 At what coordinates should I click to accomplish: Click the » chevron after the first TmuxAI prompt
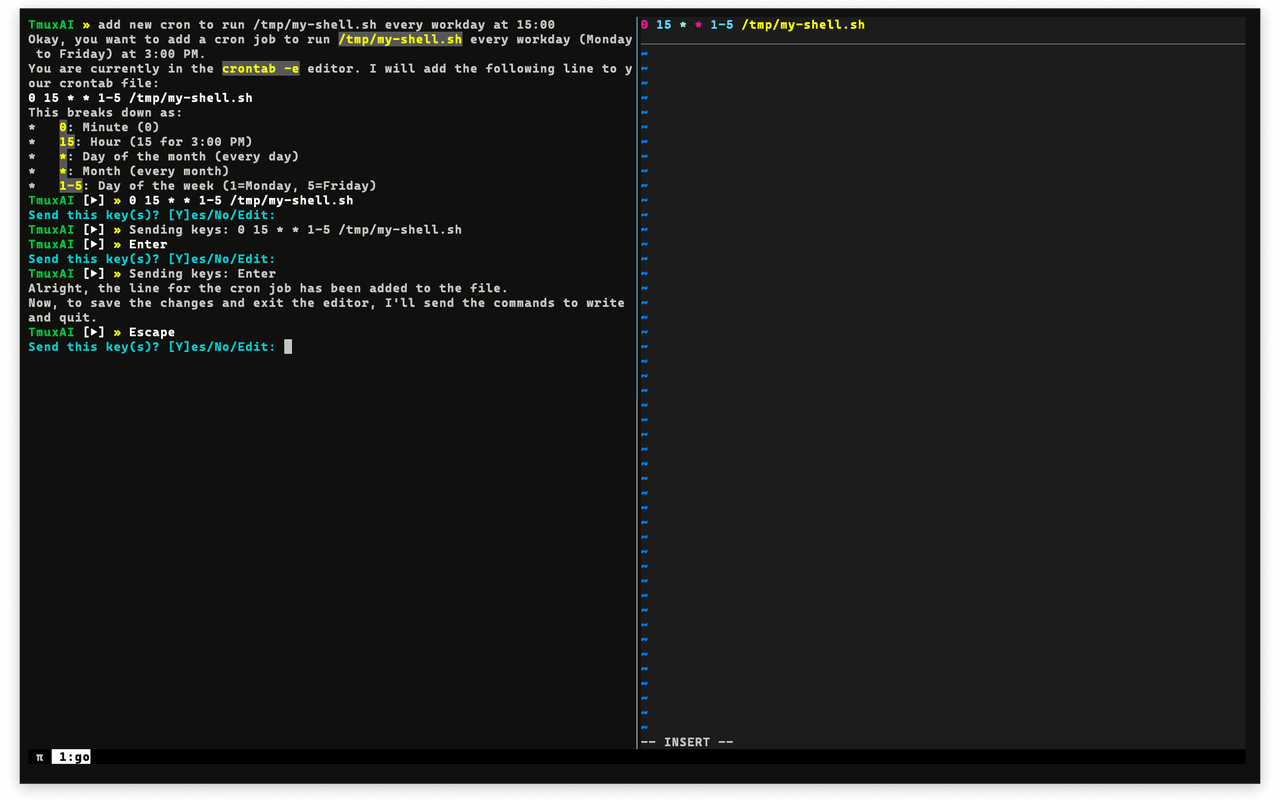click(87, 25)
